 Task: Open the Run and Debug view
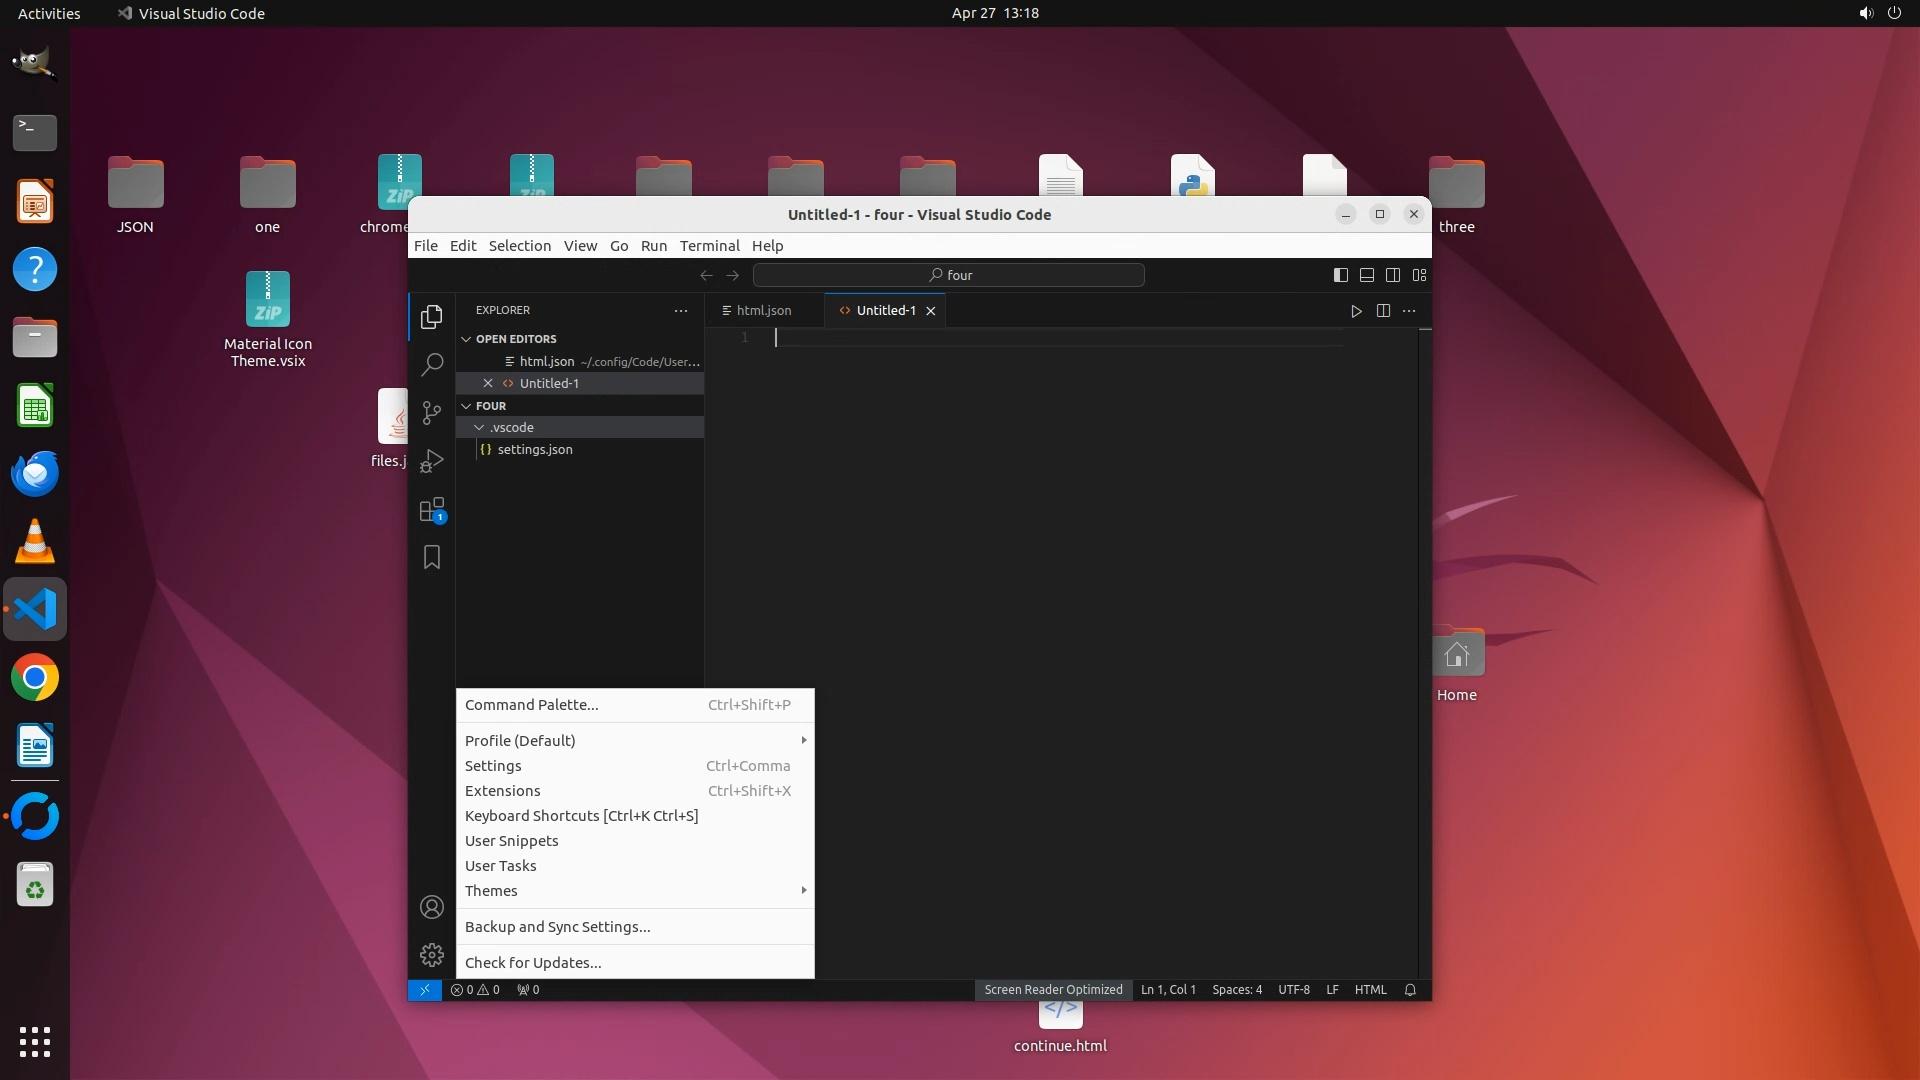431,461
